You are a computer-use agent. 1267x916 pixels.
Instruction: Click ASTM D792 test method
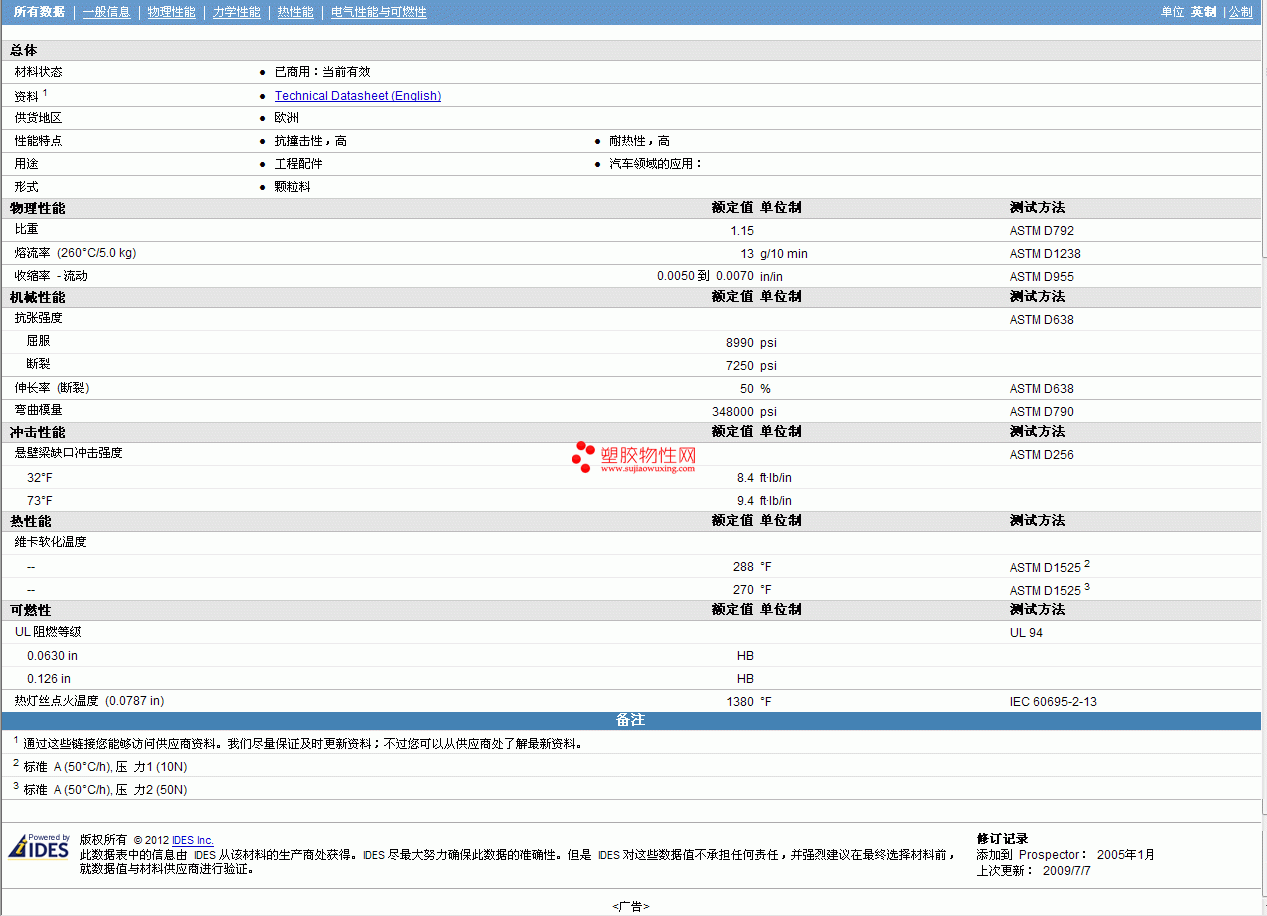(x=1042, y=231)
